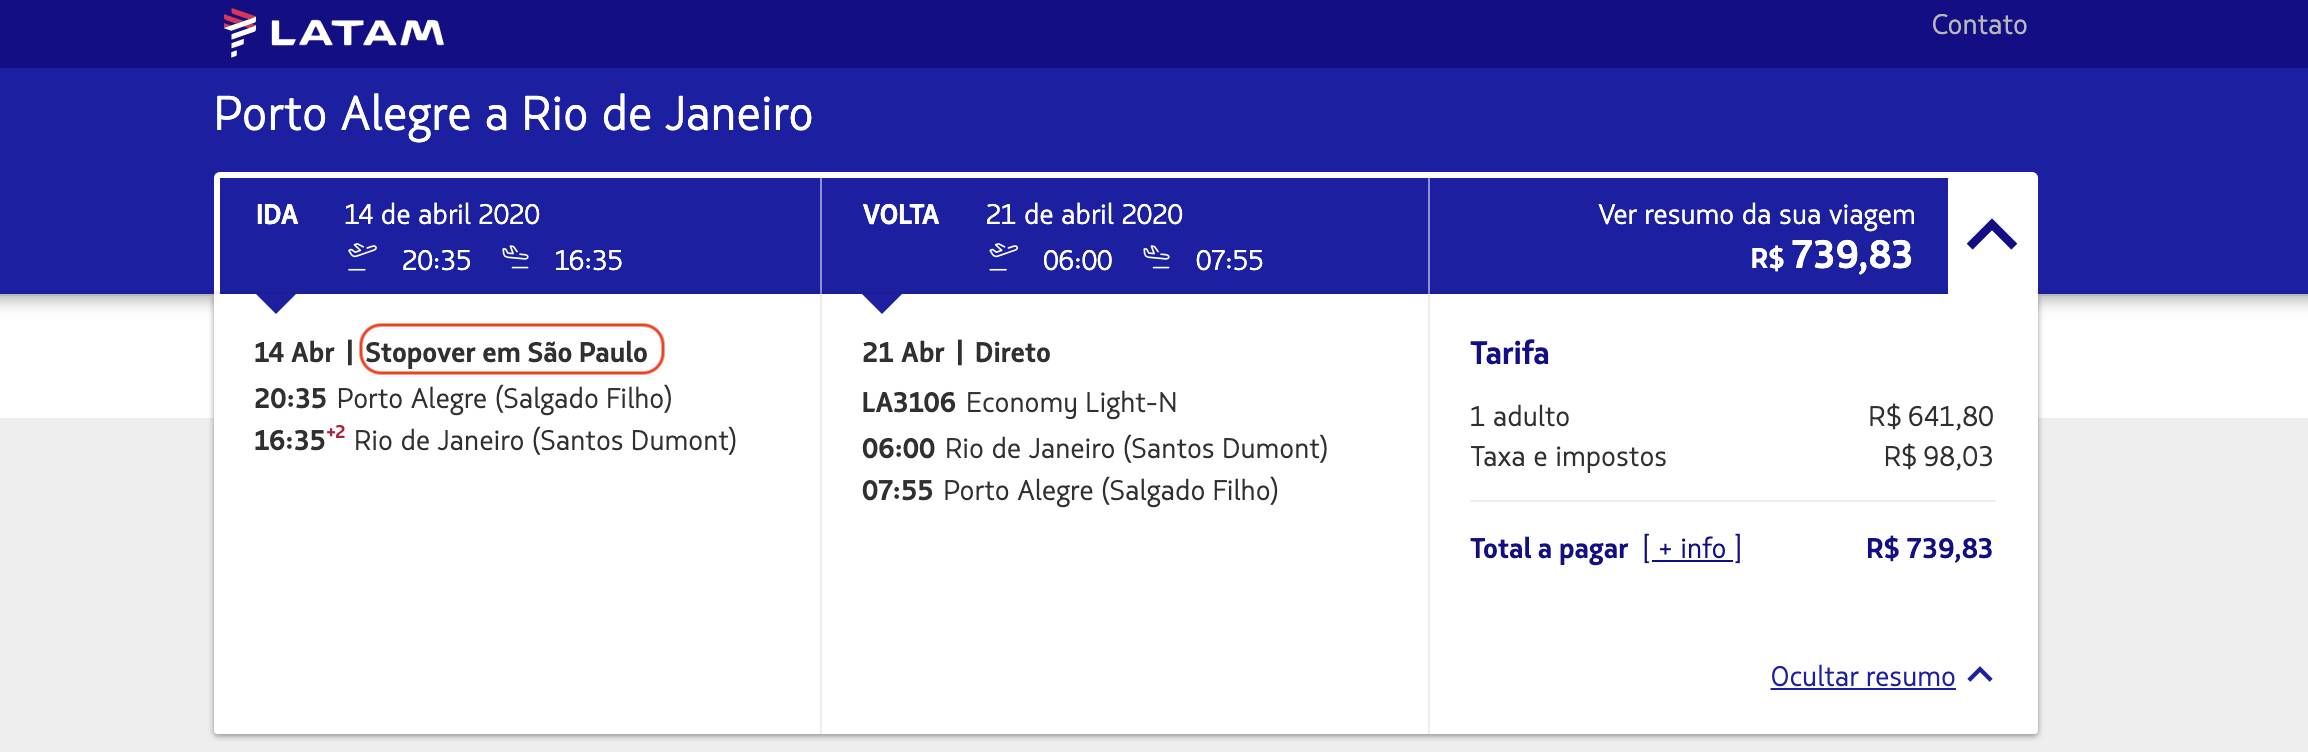Image resolution: width=2308 pixels, height=752 pixels.
Task: Click the VOLTA arrival plane icon
Action: 1156,258
